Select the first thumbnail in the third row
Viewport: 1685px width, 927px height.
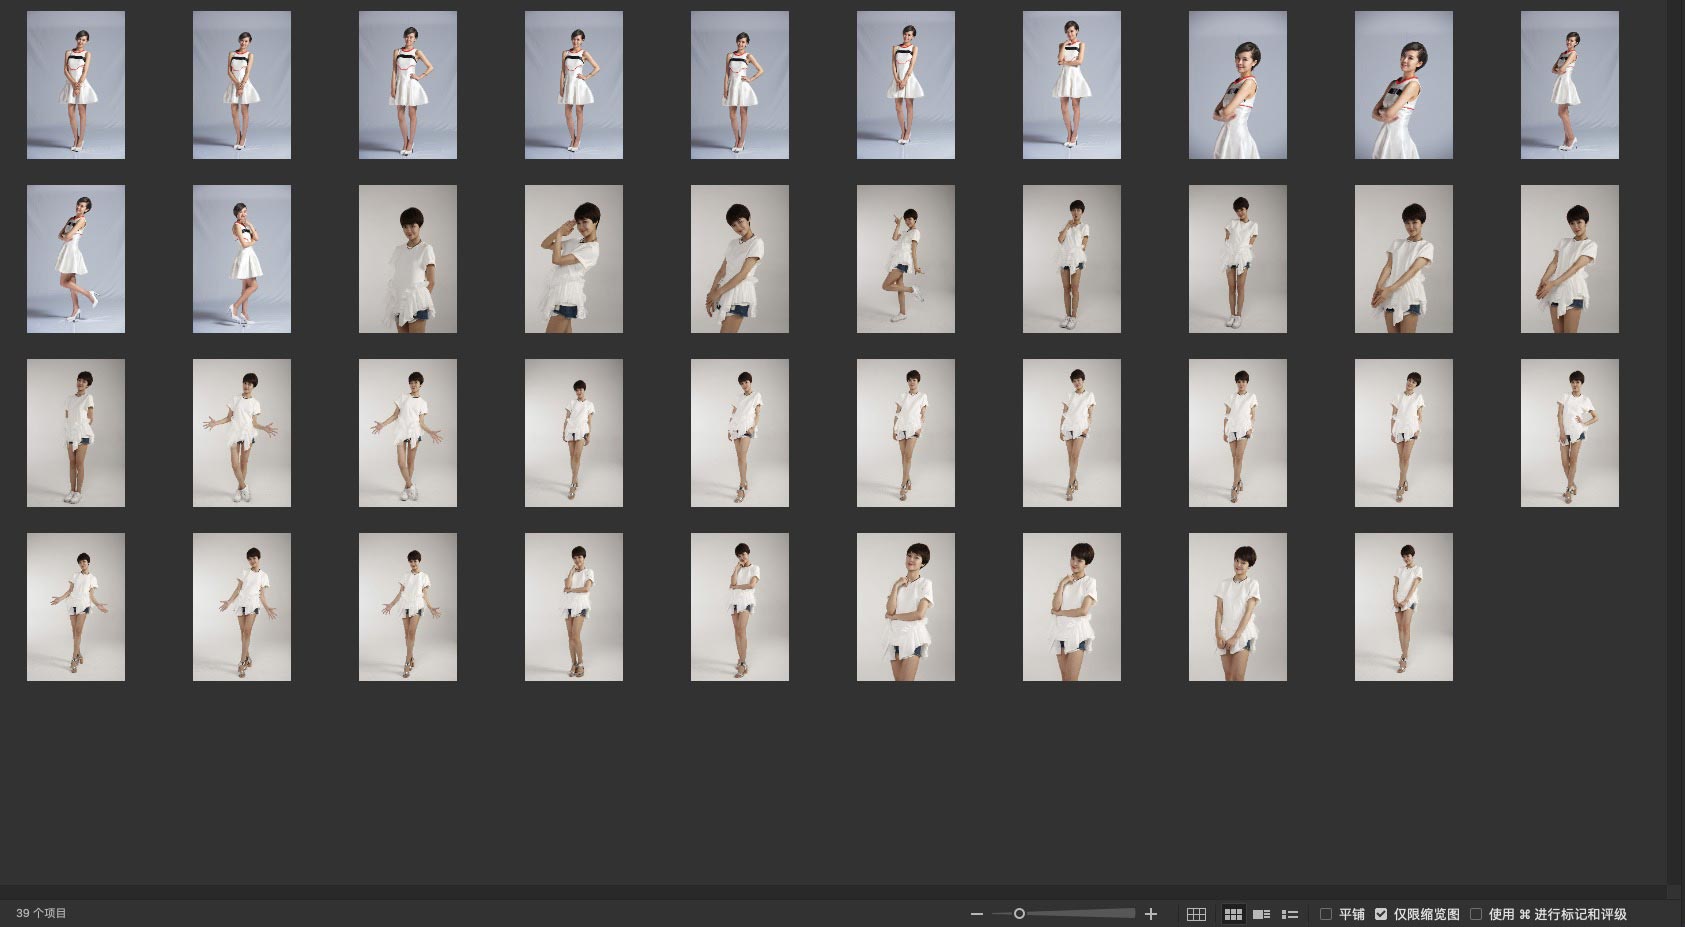[76, 433]
